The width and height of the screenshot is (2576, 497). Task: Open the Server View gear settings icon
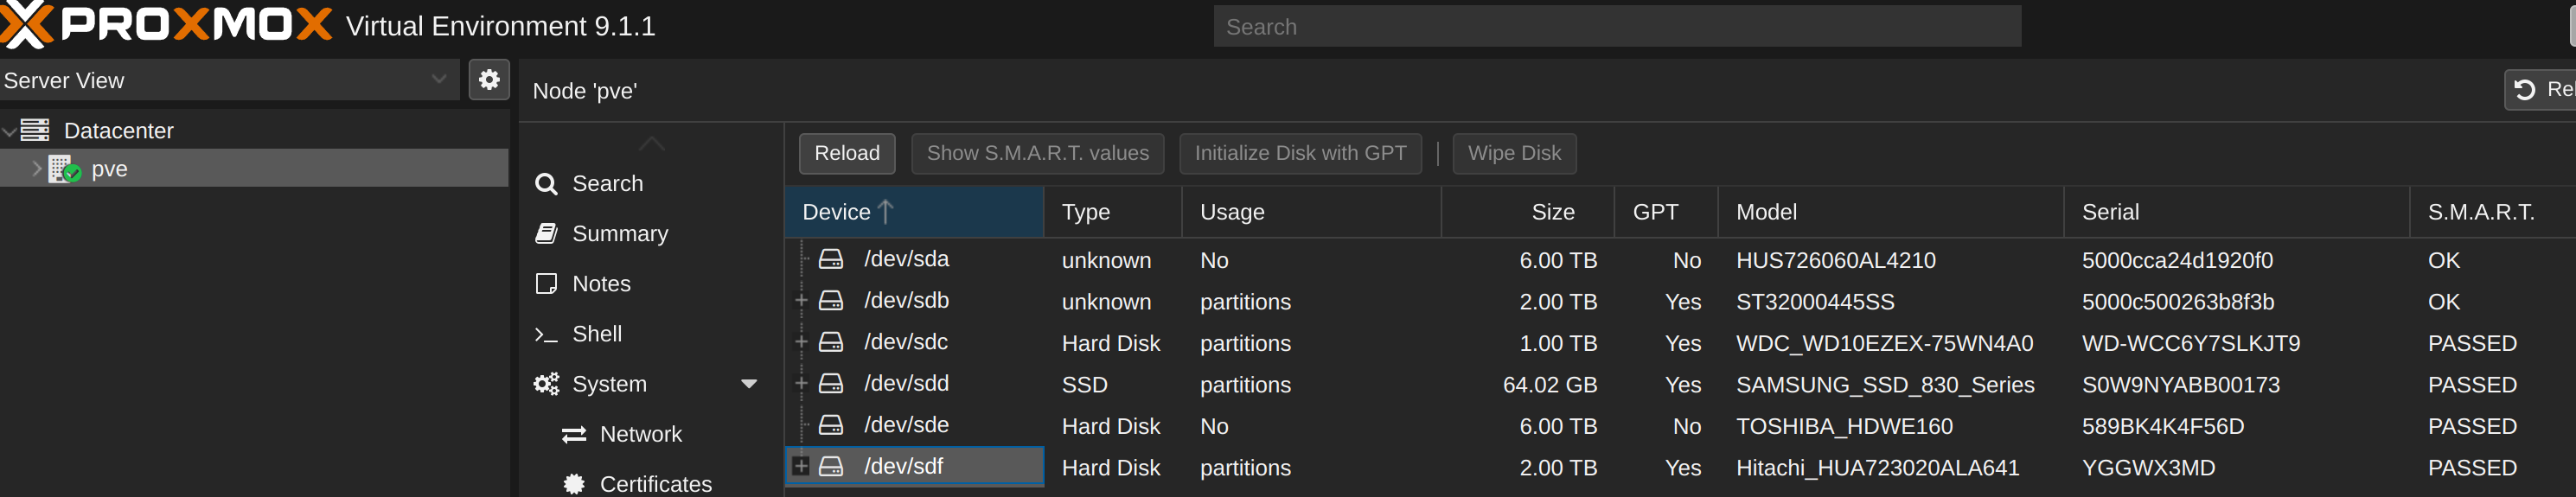point(489,80)
